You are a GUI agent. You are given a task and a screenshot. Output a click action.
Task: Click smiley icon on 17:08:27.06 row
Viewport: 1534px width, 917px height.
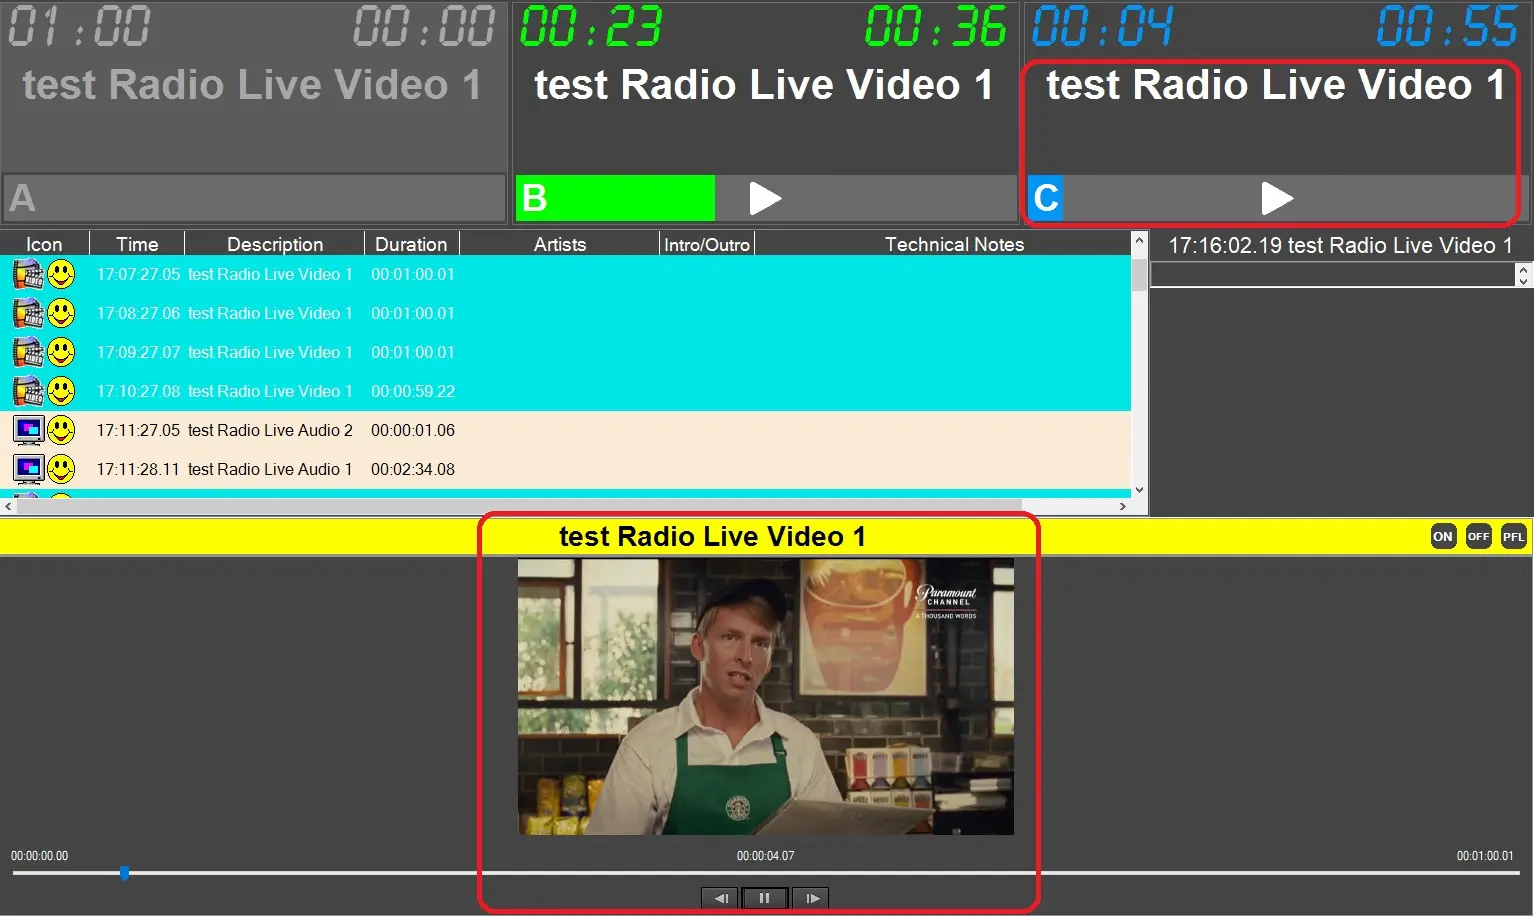(62, 313)
